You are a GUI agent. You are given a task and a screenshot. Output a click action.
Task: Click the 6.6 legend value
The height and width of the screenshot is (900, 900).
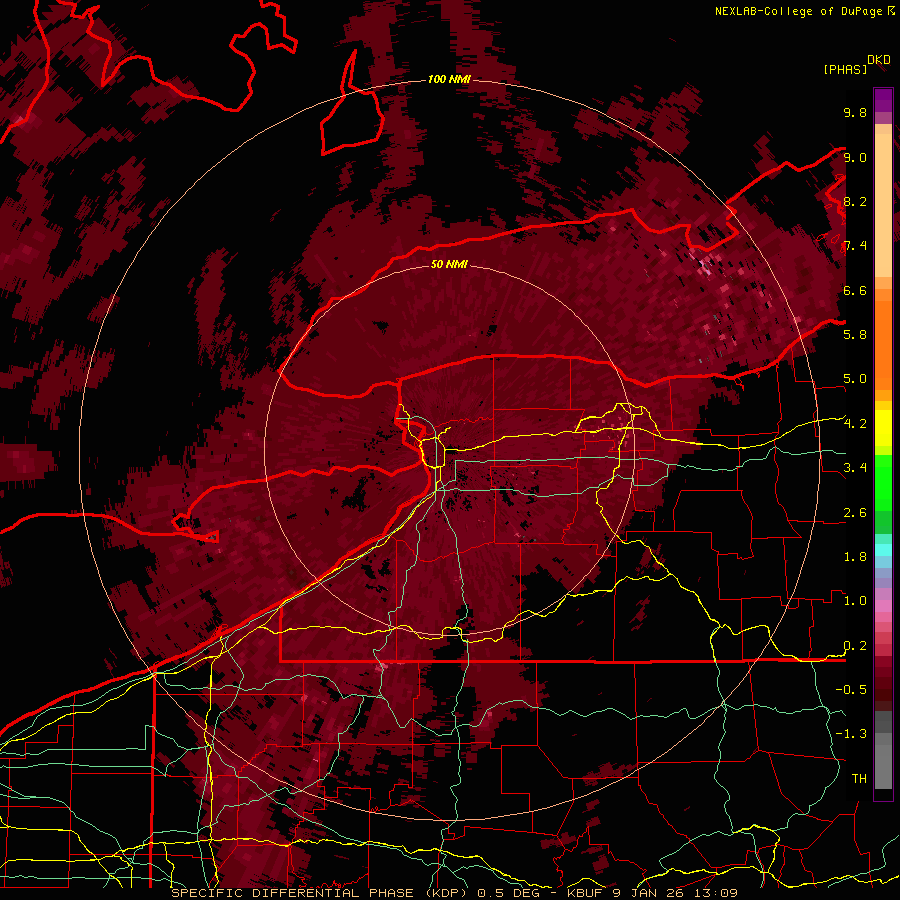855,290
